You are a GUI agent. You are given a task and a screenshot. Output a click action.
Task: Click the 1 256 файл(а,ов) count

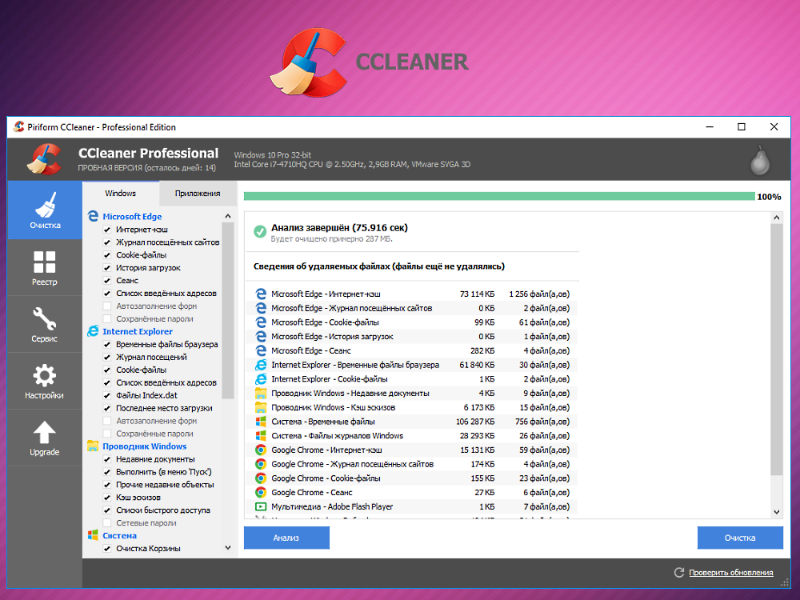point(539,294)
